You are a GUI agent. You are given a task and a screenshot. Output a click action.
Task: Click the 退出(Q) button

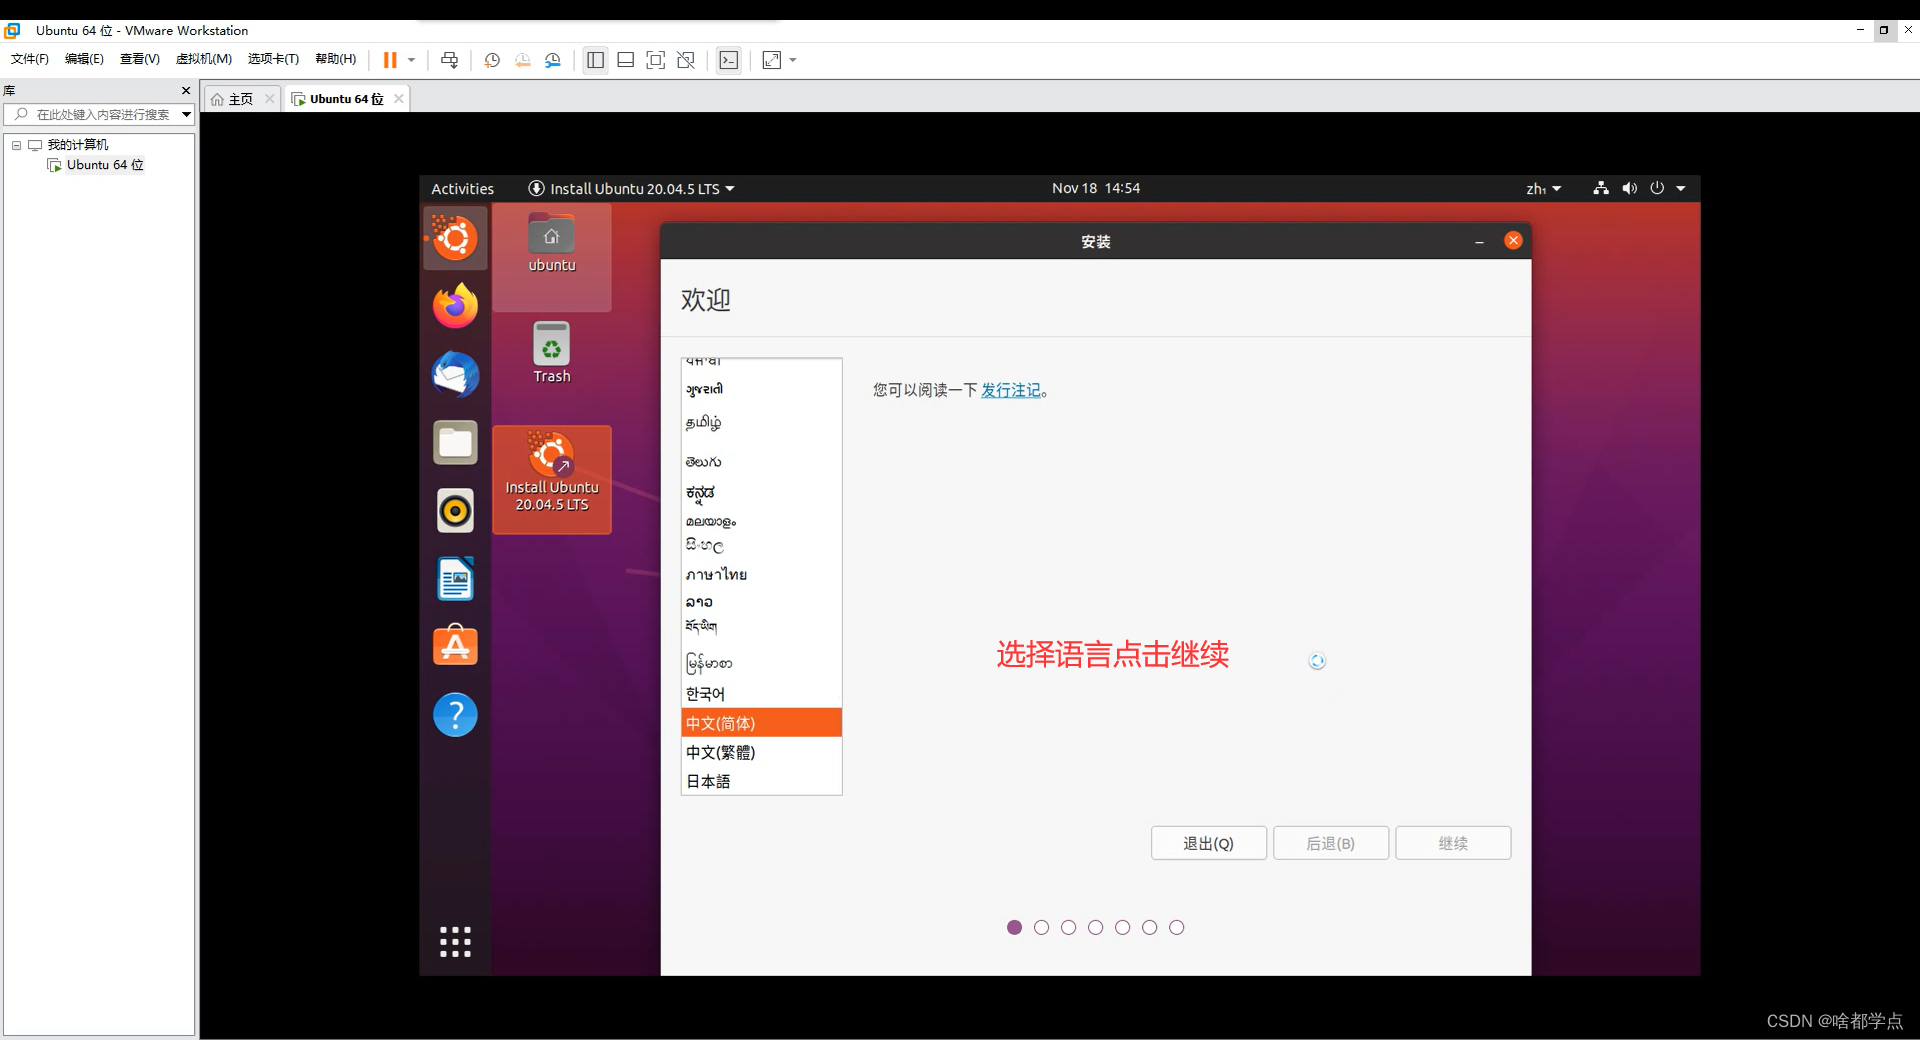pyautogui.click(x=1208, y=843)
